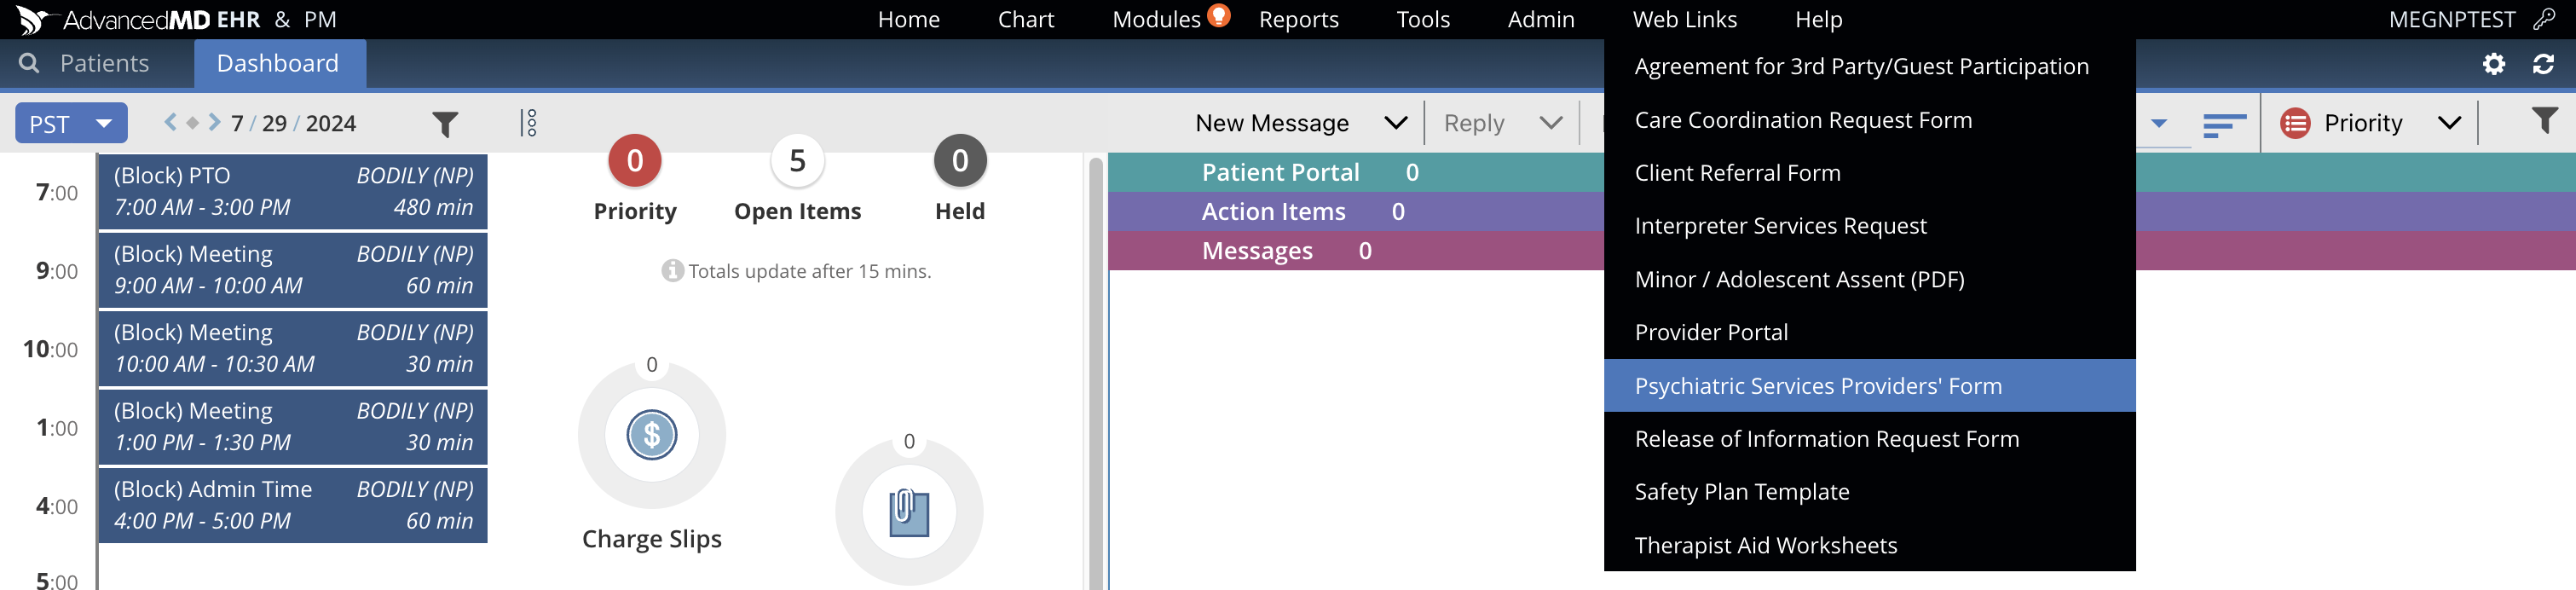2576x590 pixels.
Task: Open the scheduler filter funnel icon
Action: pyautogui.click(x=445, y=124)
